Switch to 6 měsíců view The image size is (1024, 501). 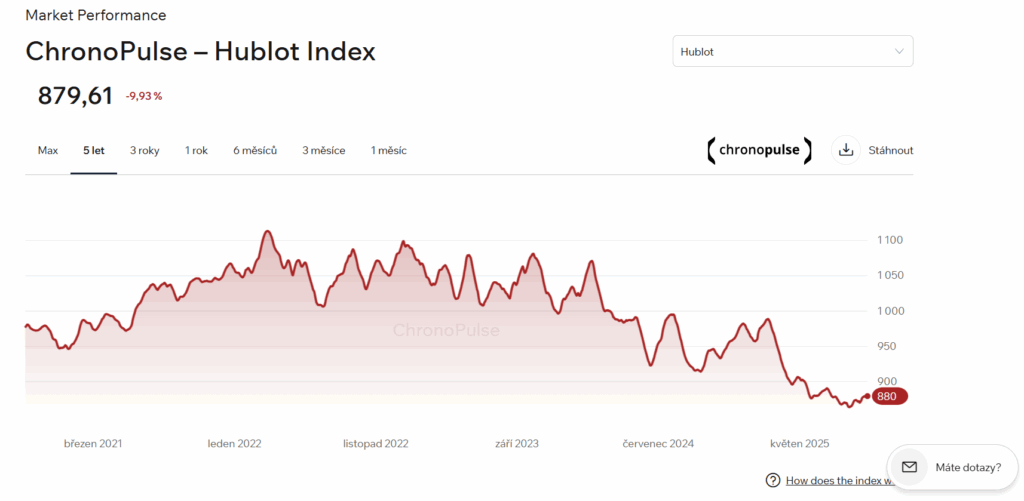[255, 151]
